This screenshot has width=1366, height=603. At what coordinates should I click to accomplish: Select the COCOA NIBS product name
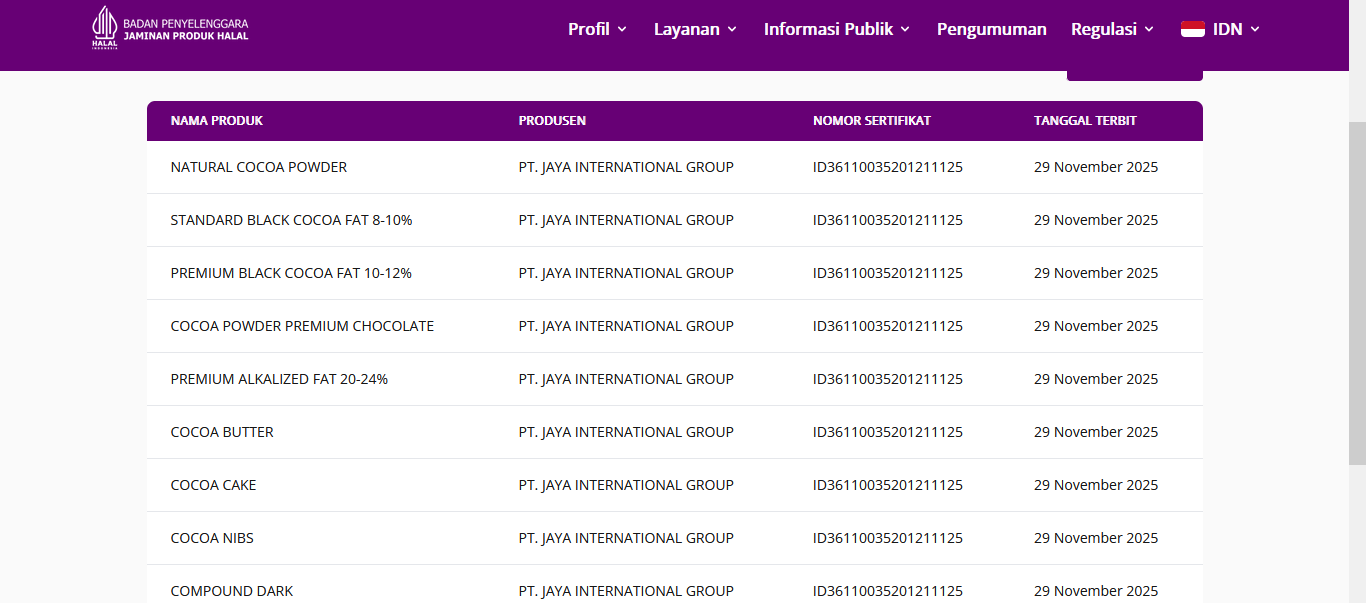[212, 538]
